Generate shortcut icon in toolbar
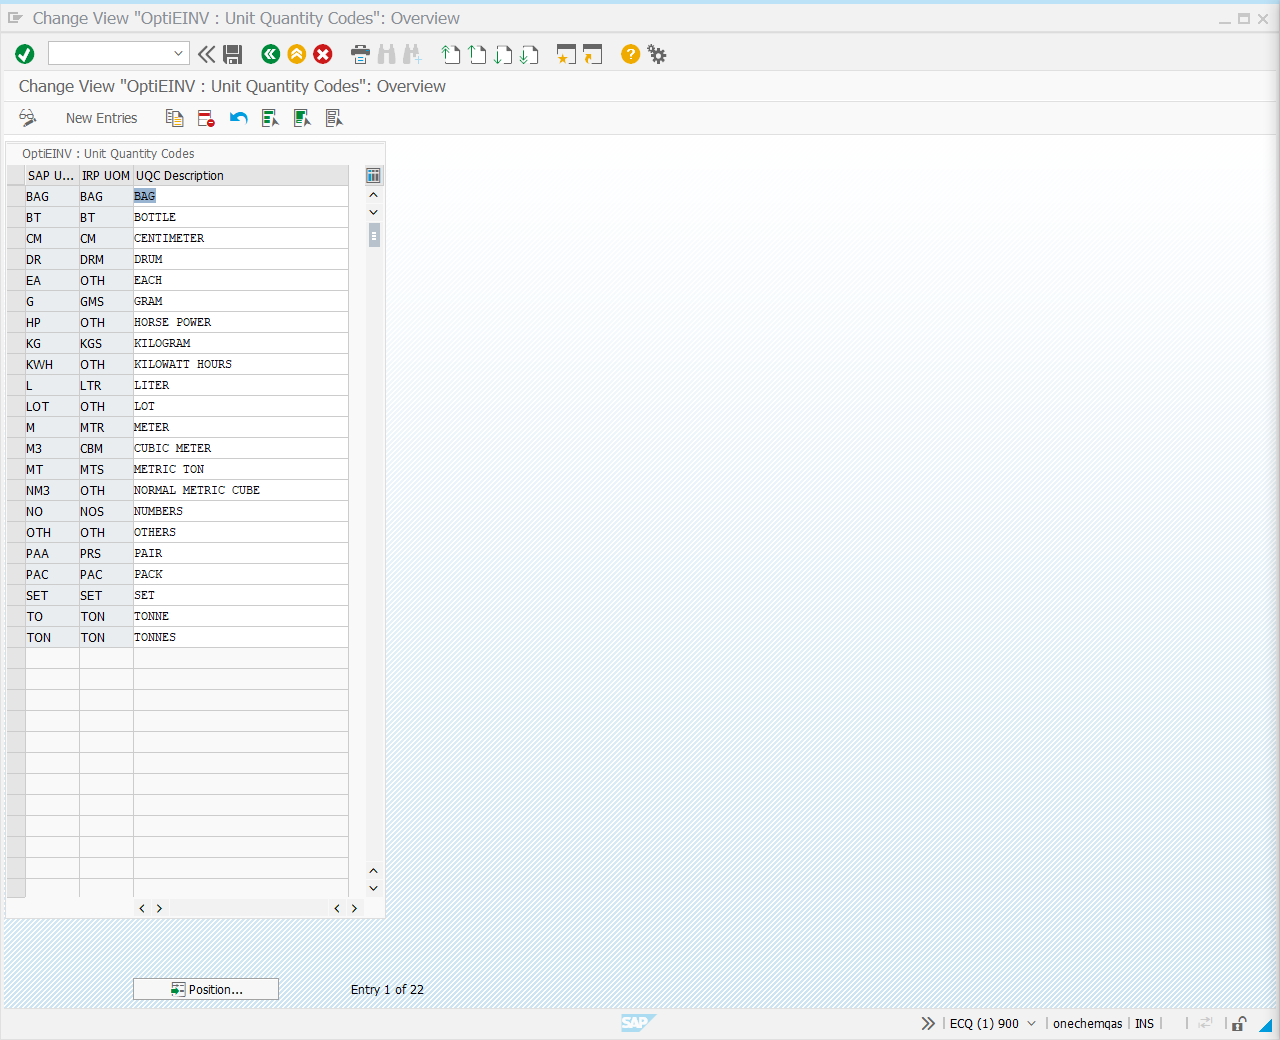The image size is (1280, 1040). pos(592,54)
